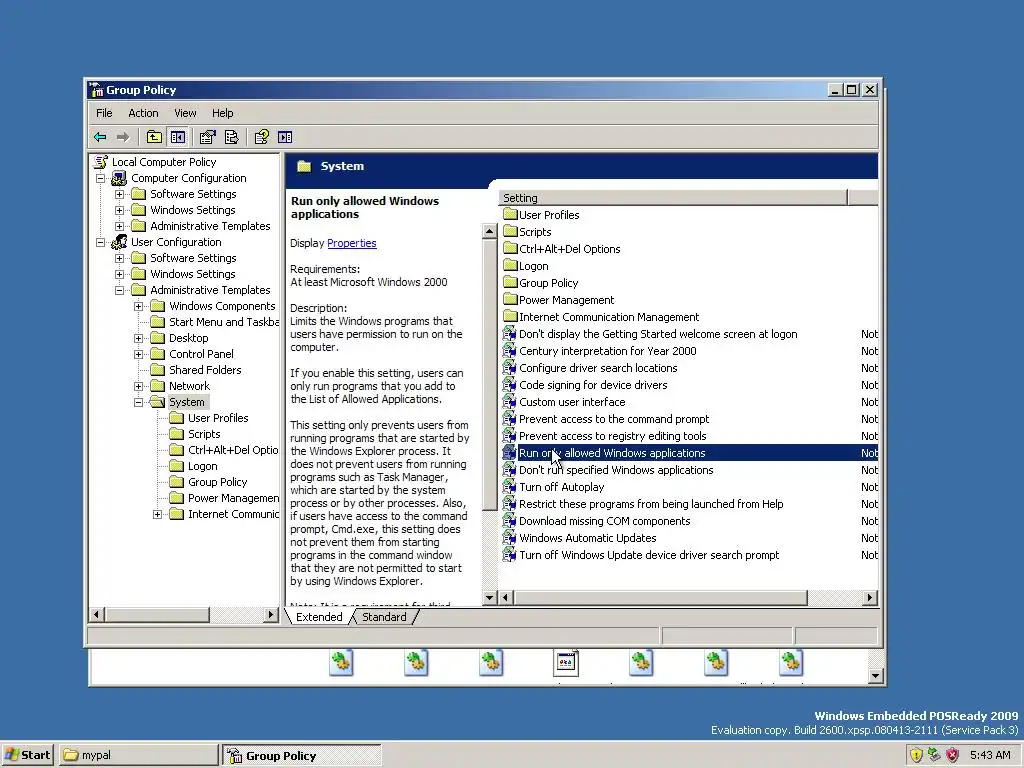Expand Software Settings under Computer Configuration
Screen dimensions: 1024x768
[x=120, y=194]
